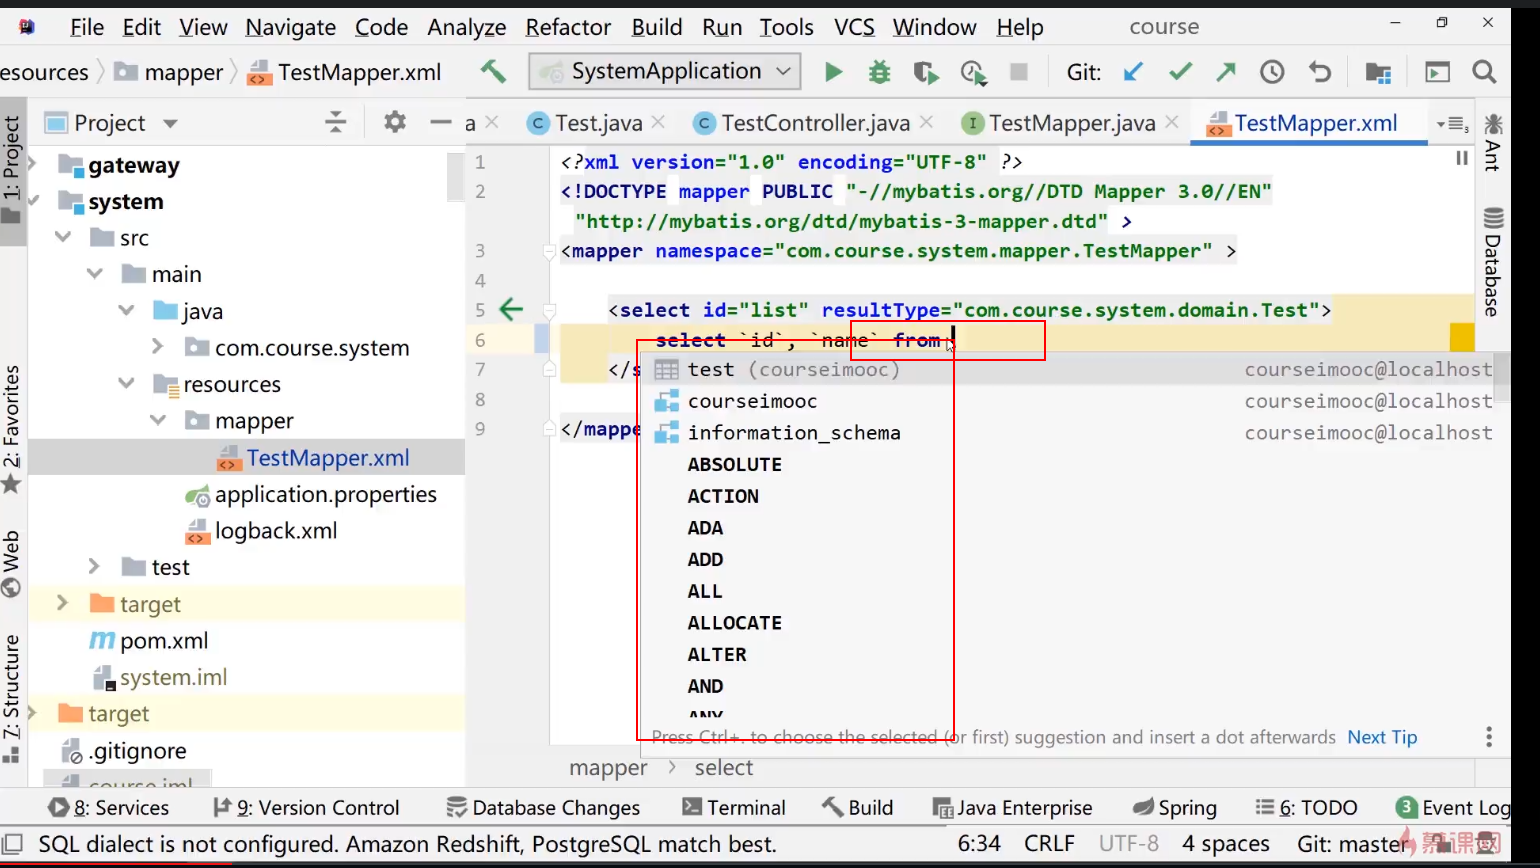Run with coverage shield icon

(x=926, y=72)
